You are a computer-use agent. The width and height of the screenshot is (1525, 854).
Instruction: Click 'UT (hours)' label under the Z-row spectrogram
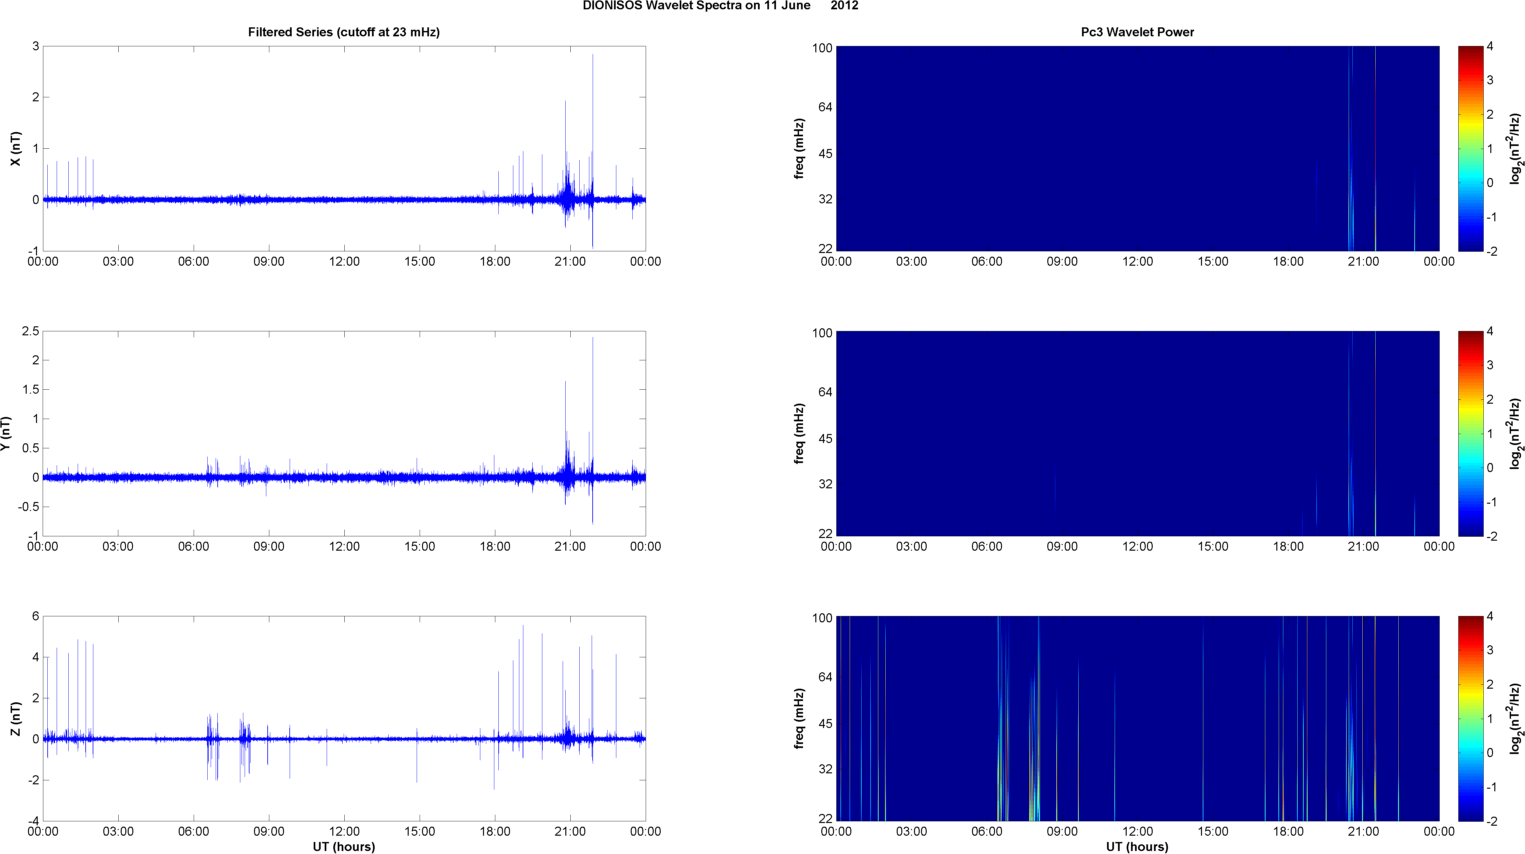(x=1137, y=847)
